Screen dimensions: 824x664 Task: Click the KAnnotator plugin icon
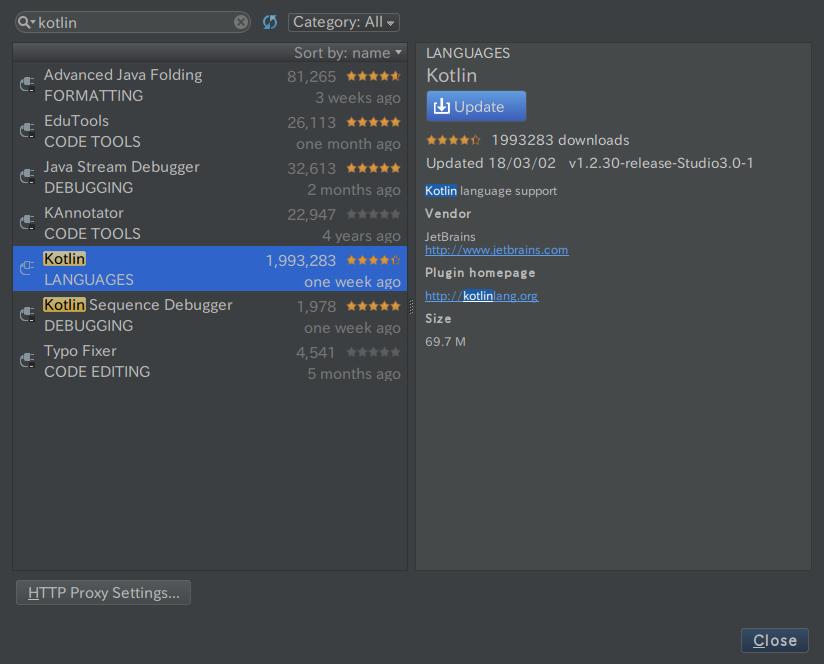27,223
